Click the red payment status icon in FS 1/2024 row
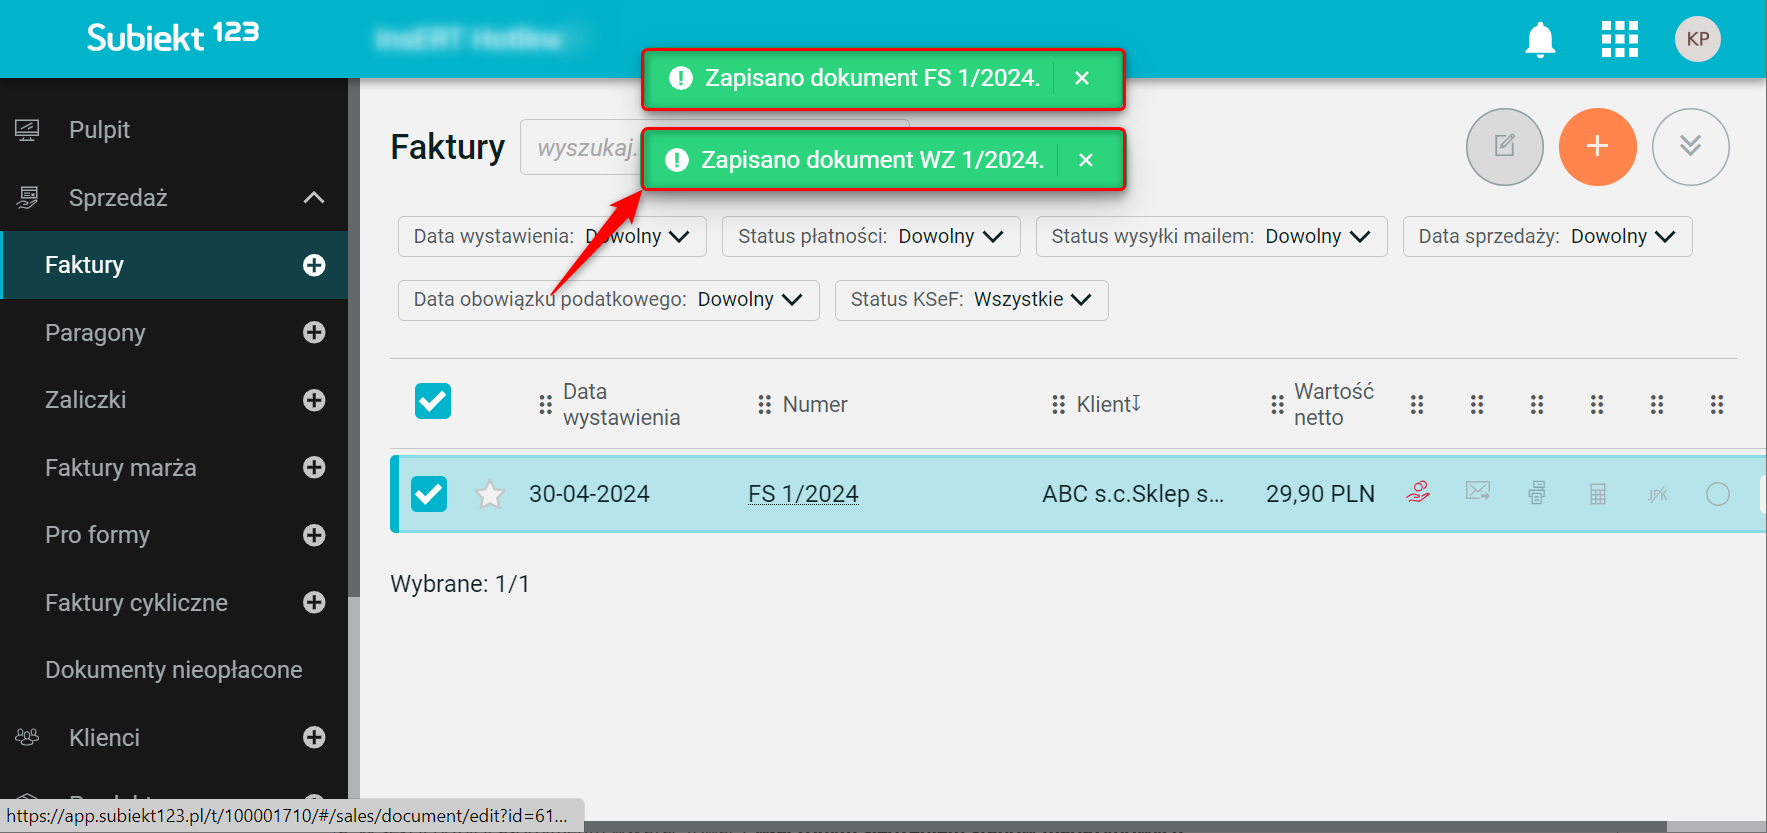The width and height of the screenshot is (1767, 833). (1418, 492)
